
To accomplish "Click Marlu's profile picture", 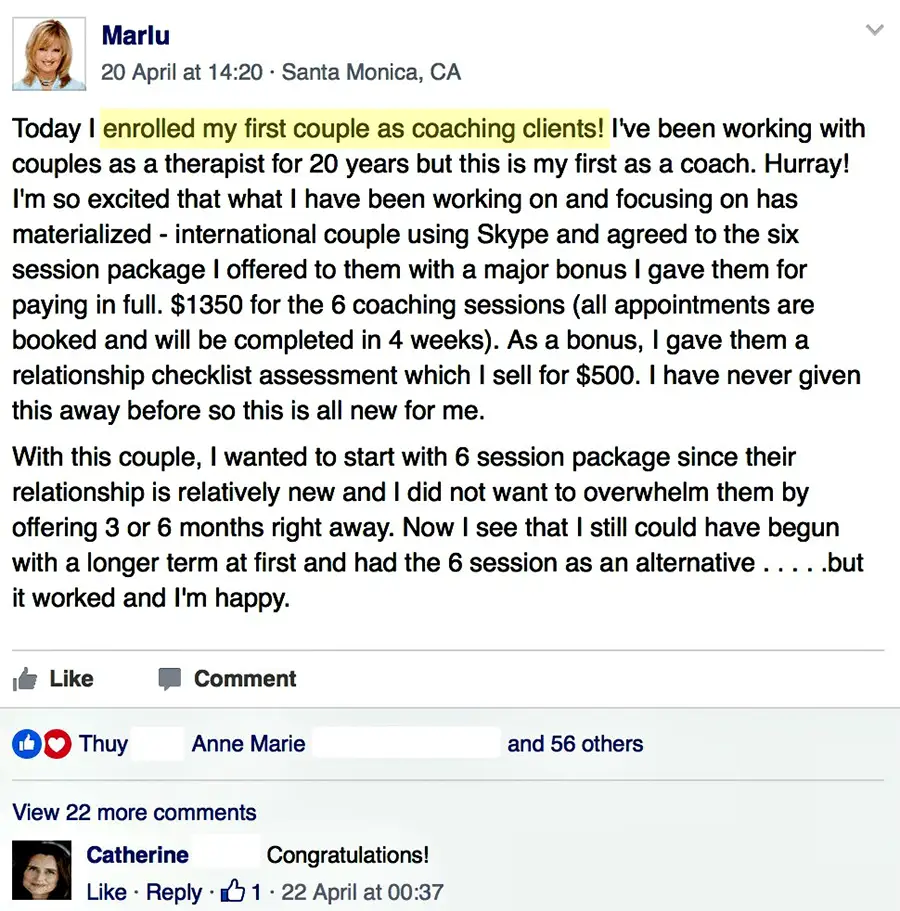I will (48, 53).
